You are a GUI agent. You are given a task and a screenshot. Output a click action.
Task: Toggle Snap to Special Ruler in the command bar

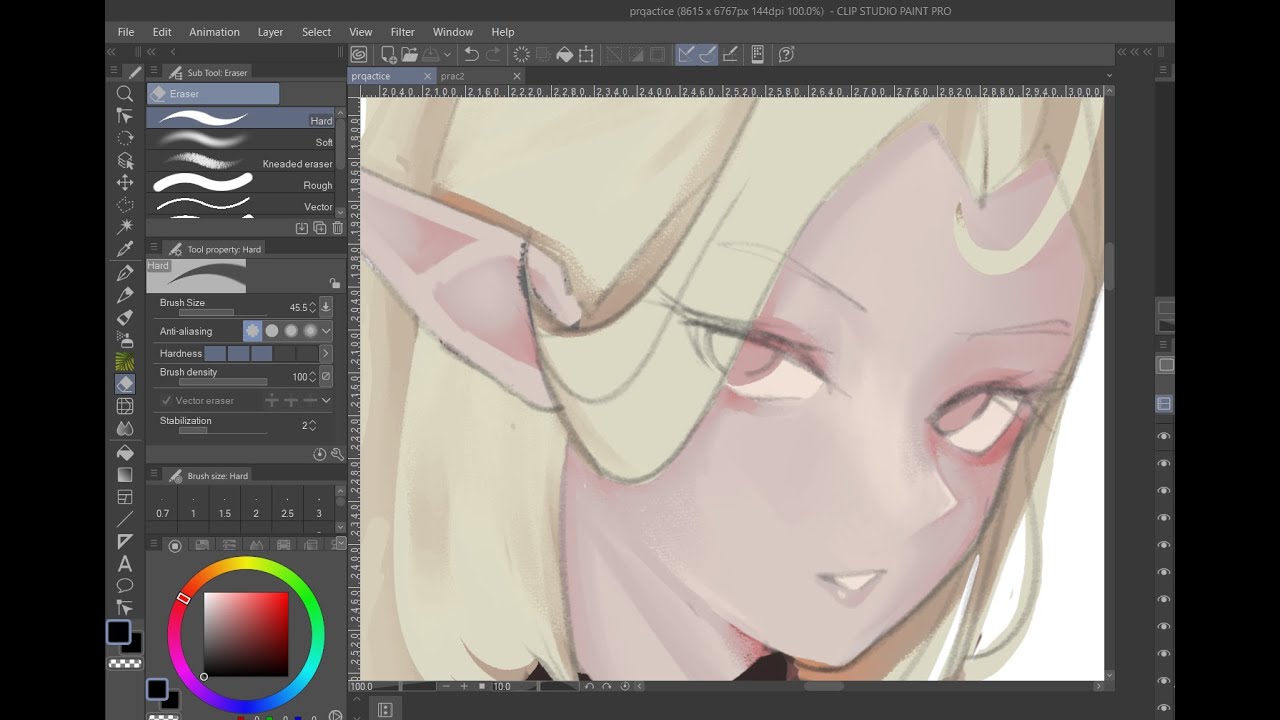(x=708, y=55)
